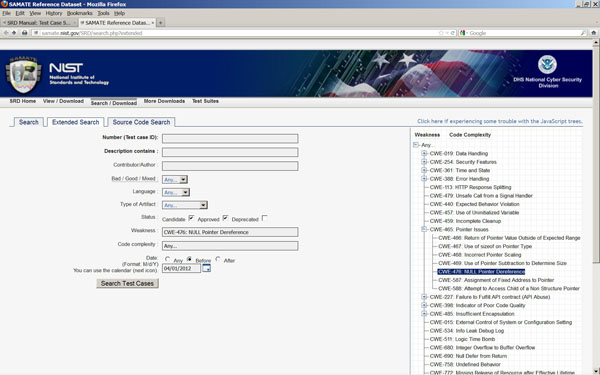
Task: Select the After date radio button
Action: pos(218,259)
